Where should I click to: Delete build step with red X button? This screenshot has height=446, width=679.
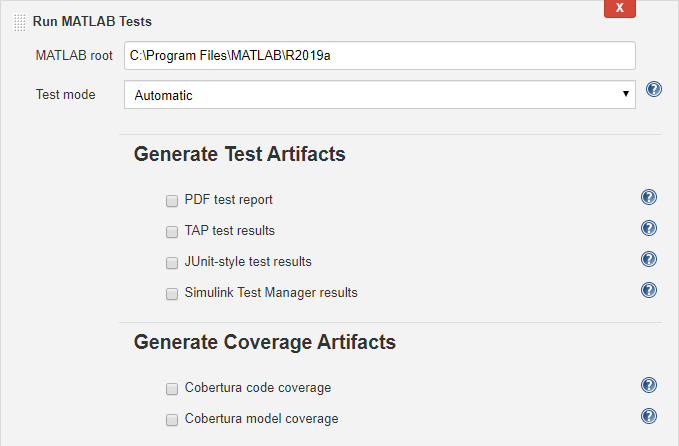[620, 8]
